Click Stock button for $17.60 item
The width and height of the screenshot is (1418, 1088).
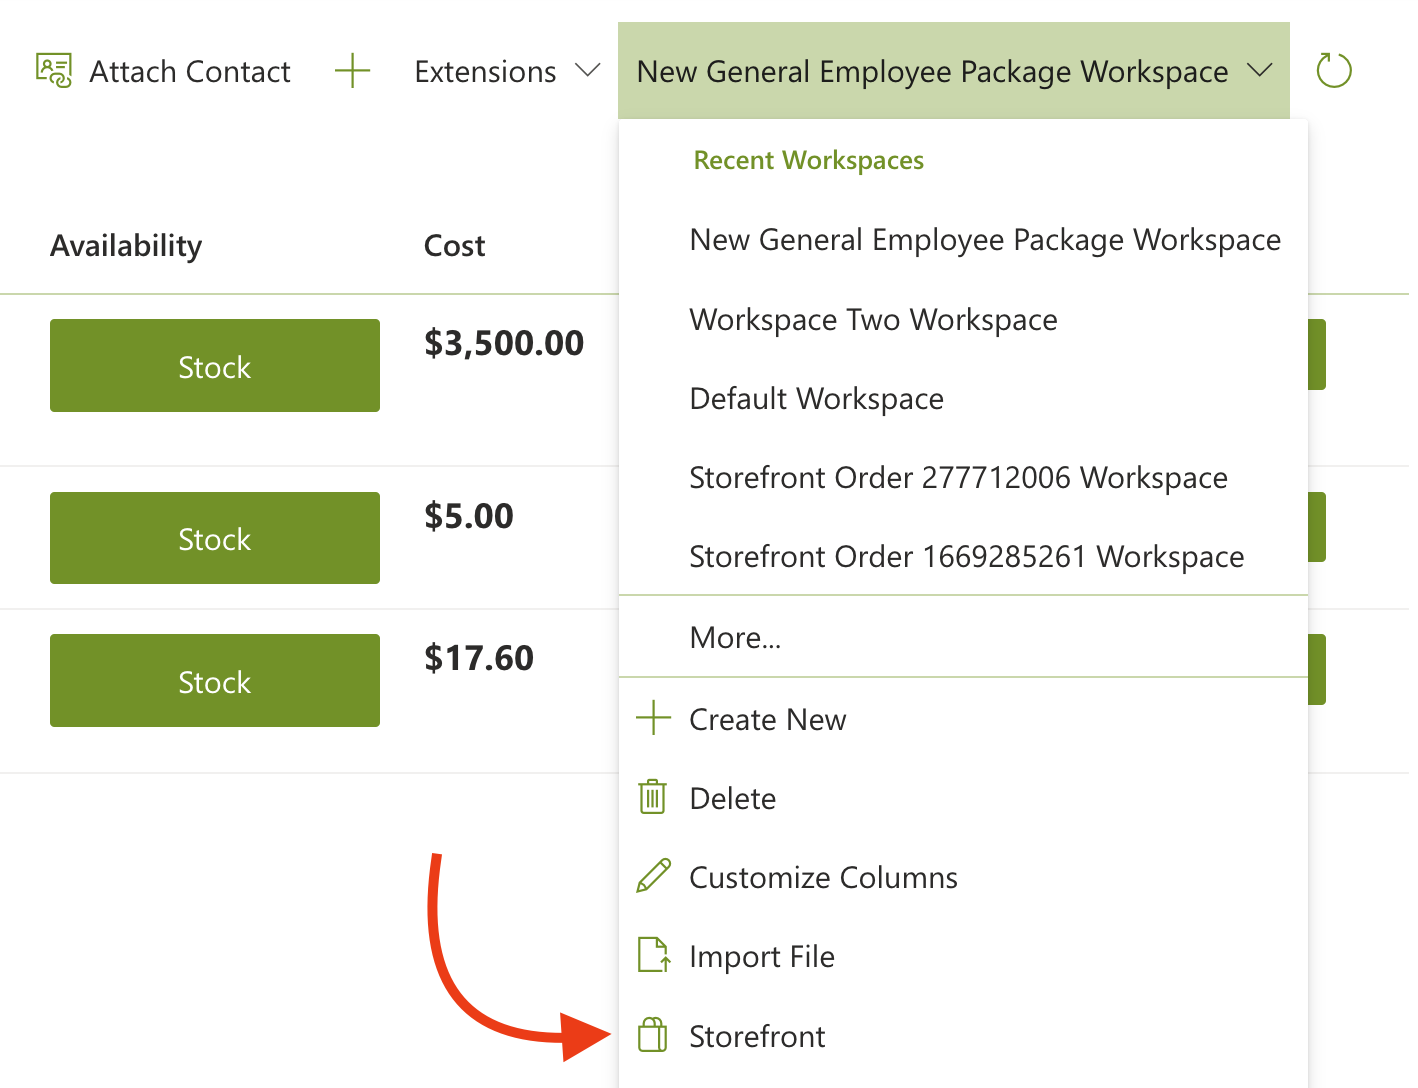(215, 681)
